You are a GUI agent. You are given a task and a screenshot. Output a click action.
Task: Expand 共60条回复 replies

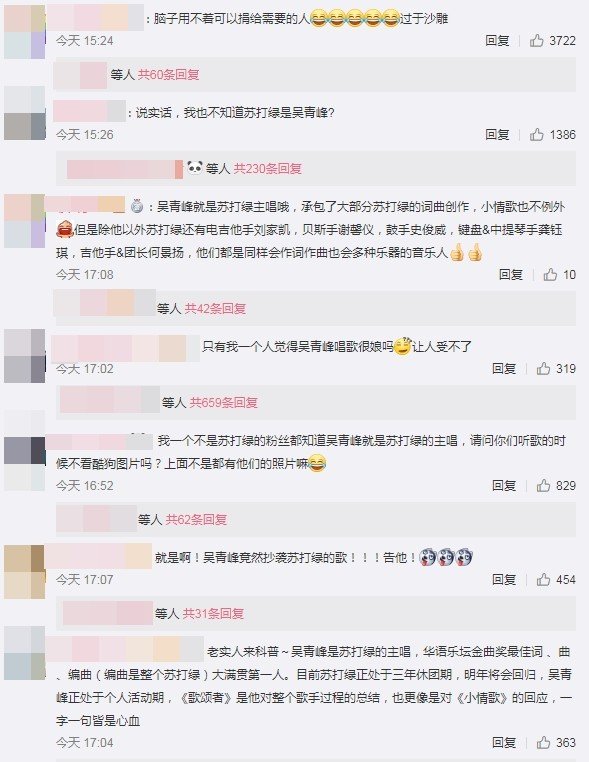169,75
